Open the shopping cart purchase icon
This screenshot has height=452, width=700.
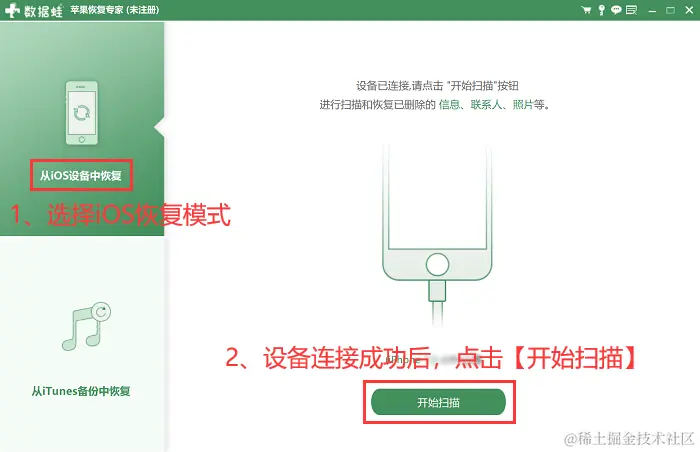tap(586, 10)
